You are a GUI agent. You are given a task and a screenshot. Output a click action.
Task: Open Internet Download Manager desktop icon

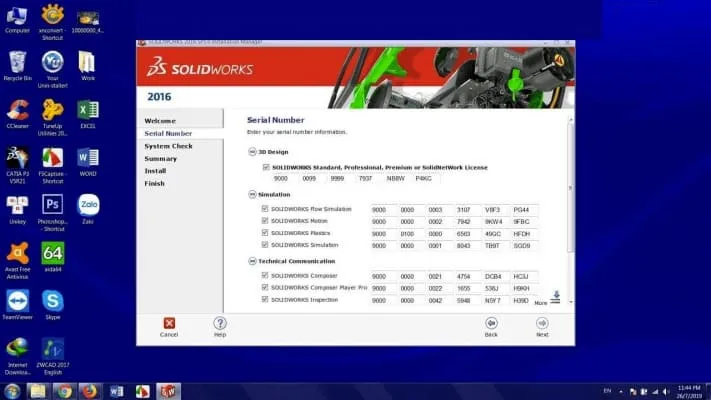tap(17, 357)
